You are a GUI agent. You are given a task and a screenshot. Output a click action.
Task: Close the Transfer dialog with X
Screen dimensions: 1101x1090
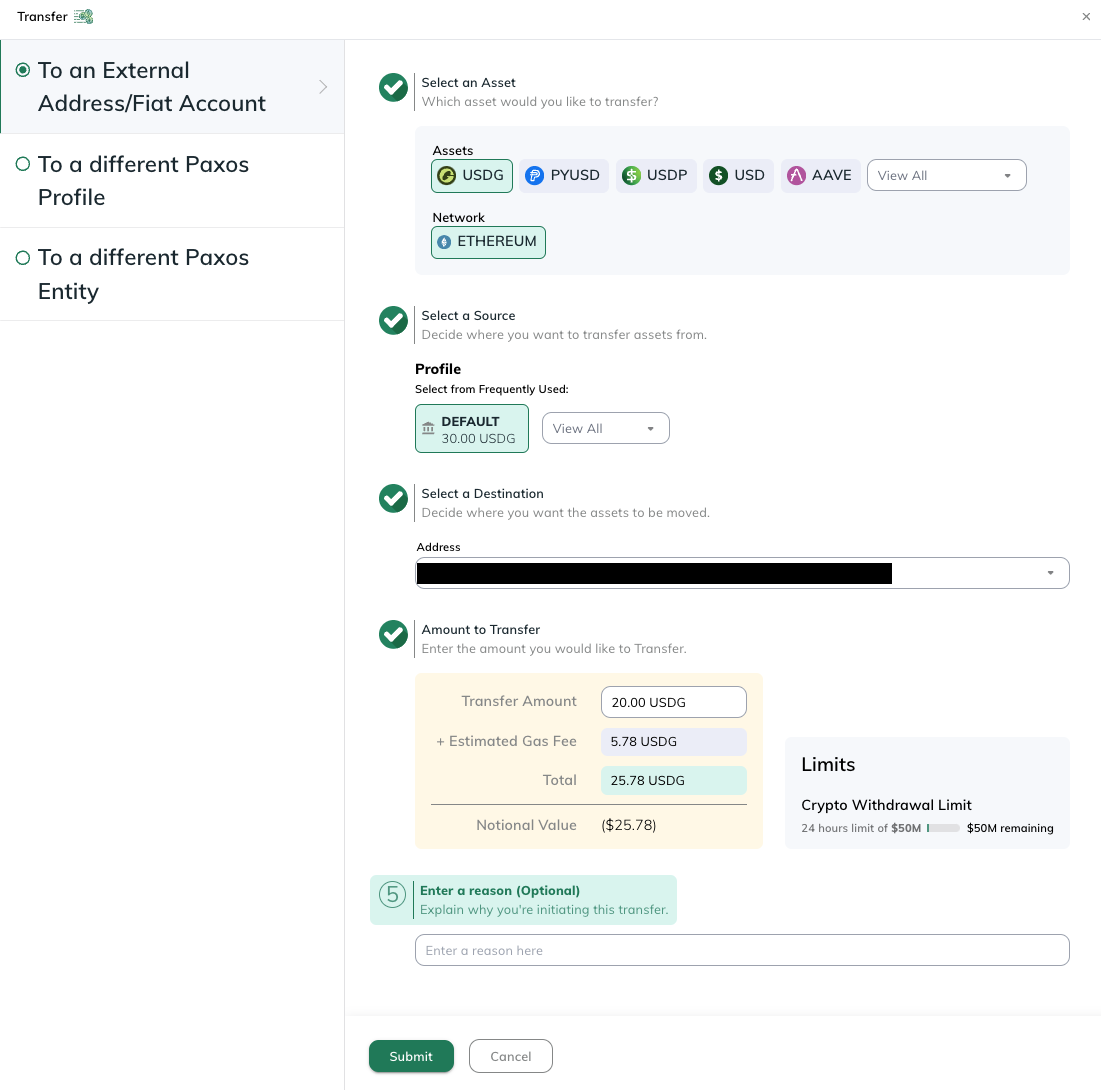[1086, 16]
